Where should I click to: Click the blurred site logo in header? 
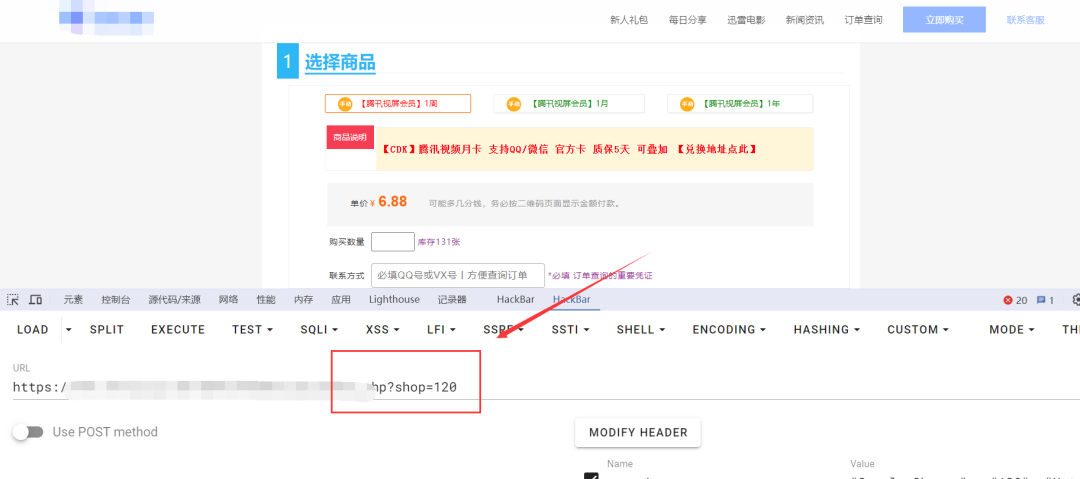106,18
